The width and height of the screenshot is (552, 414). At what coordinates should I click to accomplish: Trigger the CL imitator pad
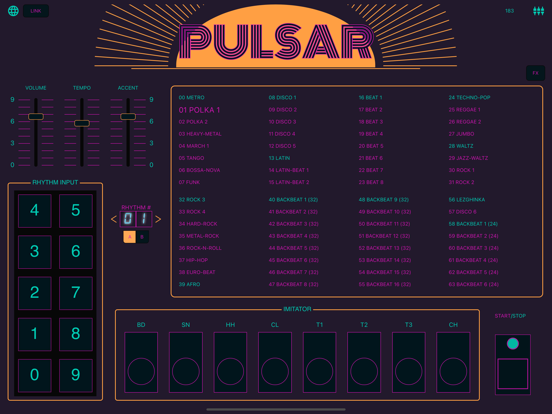pos(275,362)
